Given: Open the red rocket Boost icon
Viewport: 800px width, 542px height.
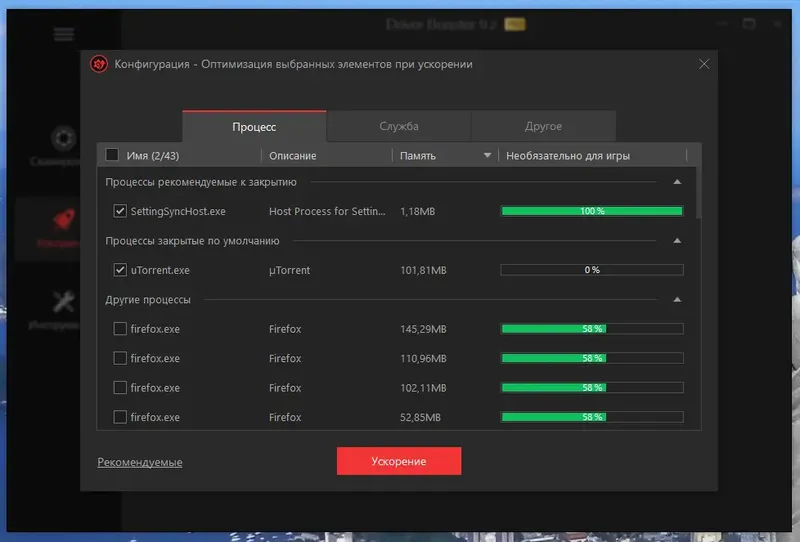Looking at the screenshot, I should coord(64,219).
